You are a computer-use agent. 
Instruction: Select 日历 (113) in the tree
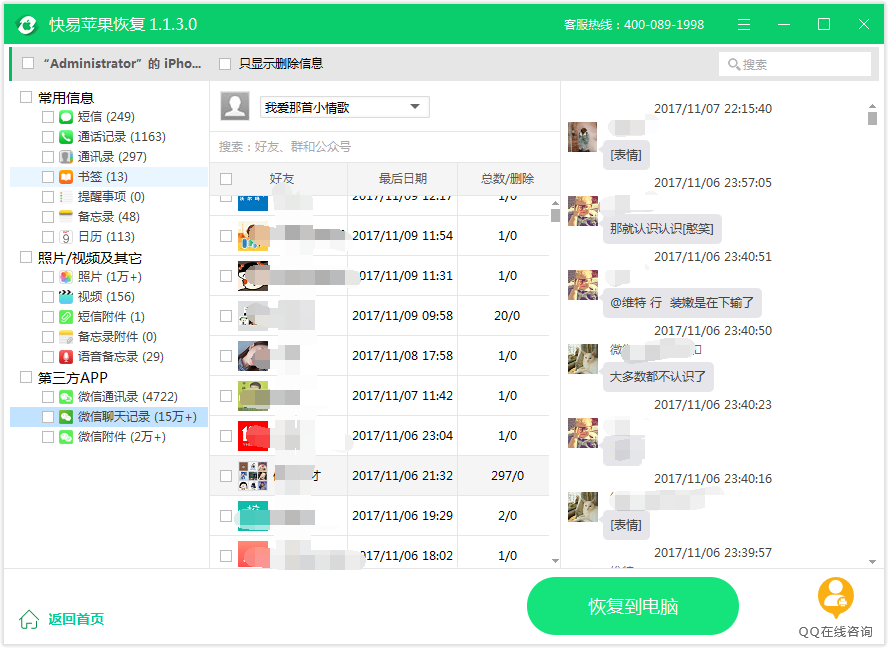106,237
